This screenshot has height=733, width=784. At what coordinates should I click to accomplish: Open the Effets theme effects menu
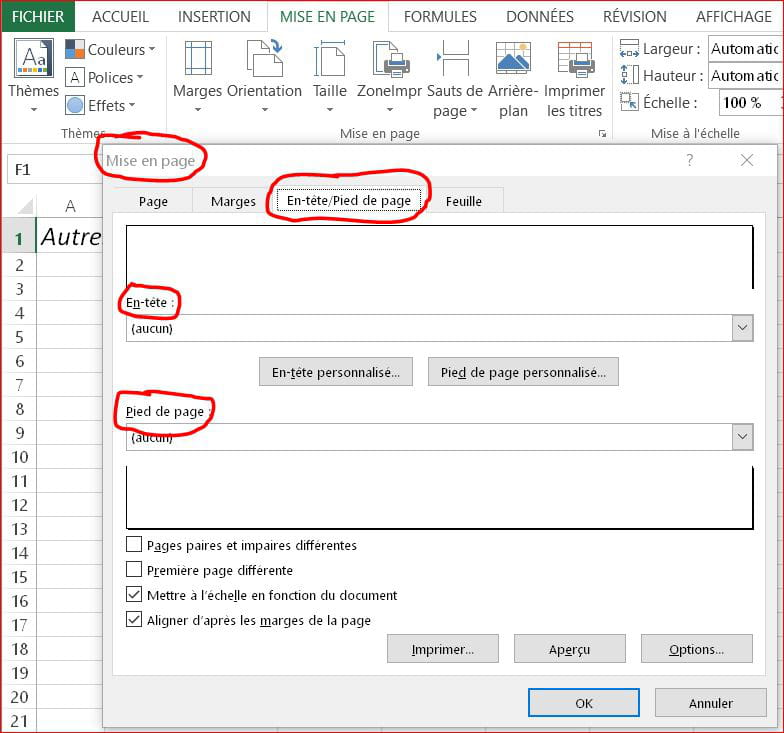point(100,106)
